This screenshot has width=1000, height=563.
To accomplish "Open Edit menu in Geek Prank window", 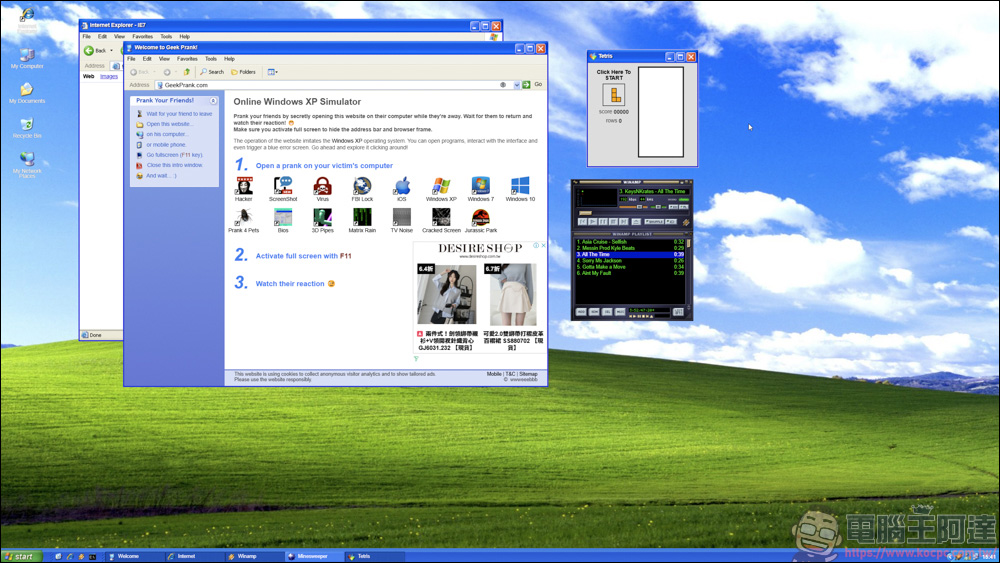I will 147,59.
